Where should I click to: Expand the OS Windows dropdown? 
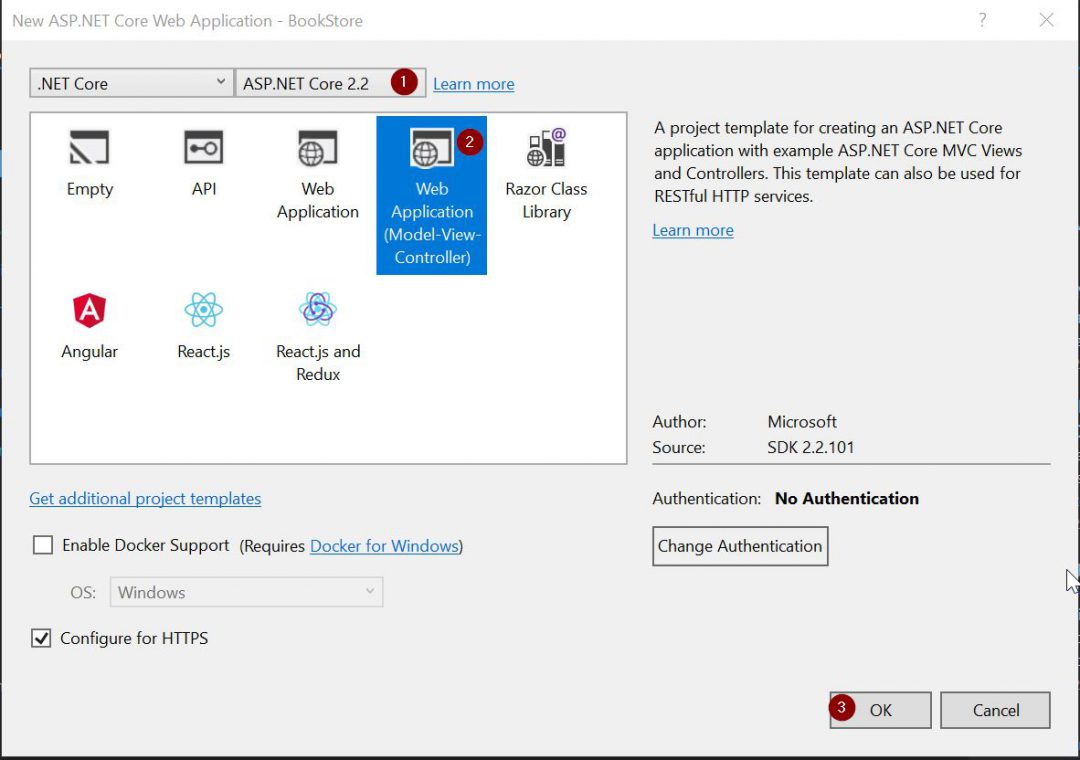pyautogui.click(x=246, y=592)
